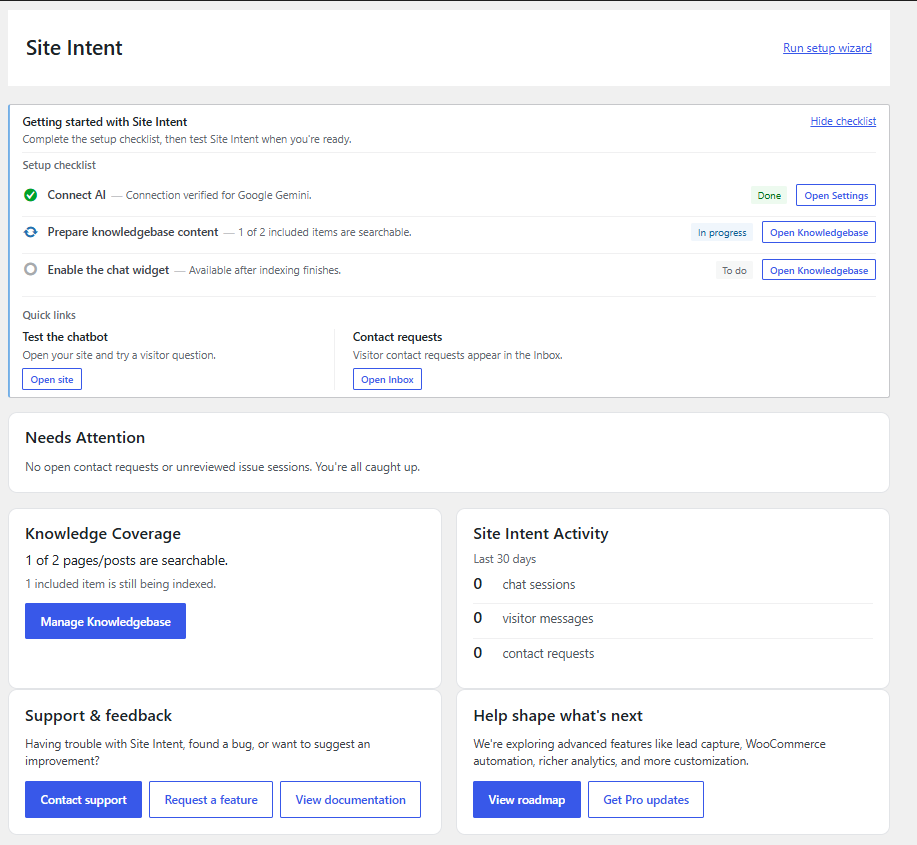Click the Test the chatbot heading
917x845 pixels.
65,337
